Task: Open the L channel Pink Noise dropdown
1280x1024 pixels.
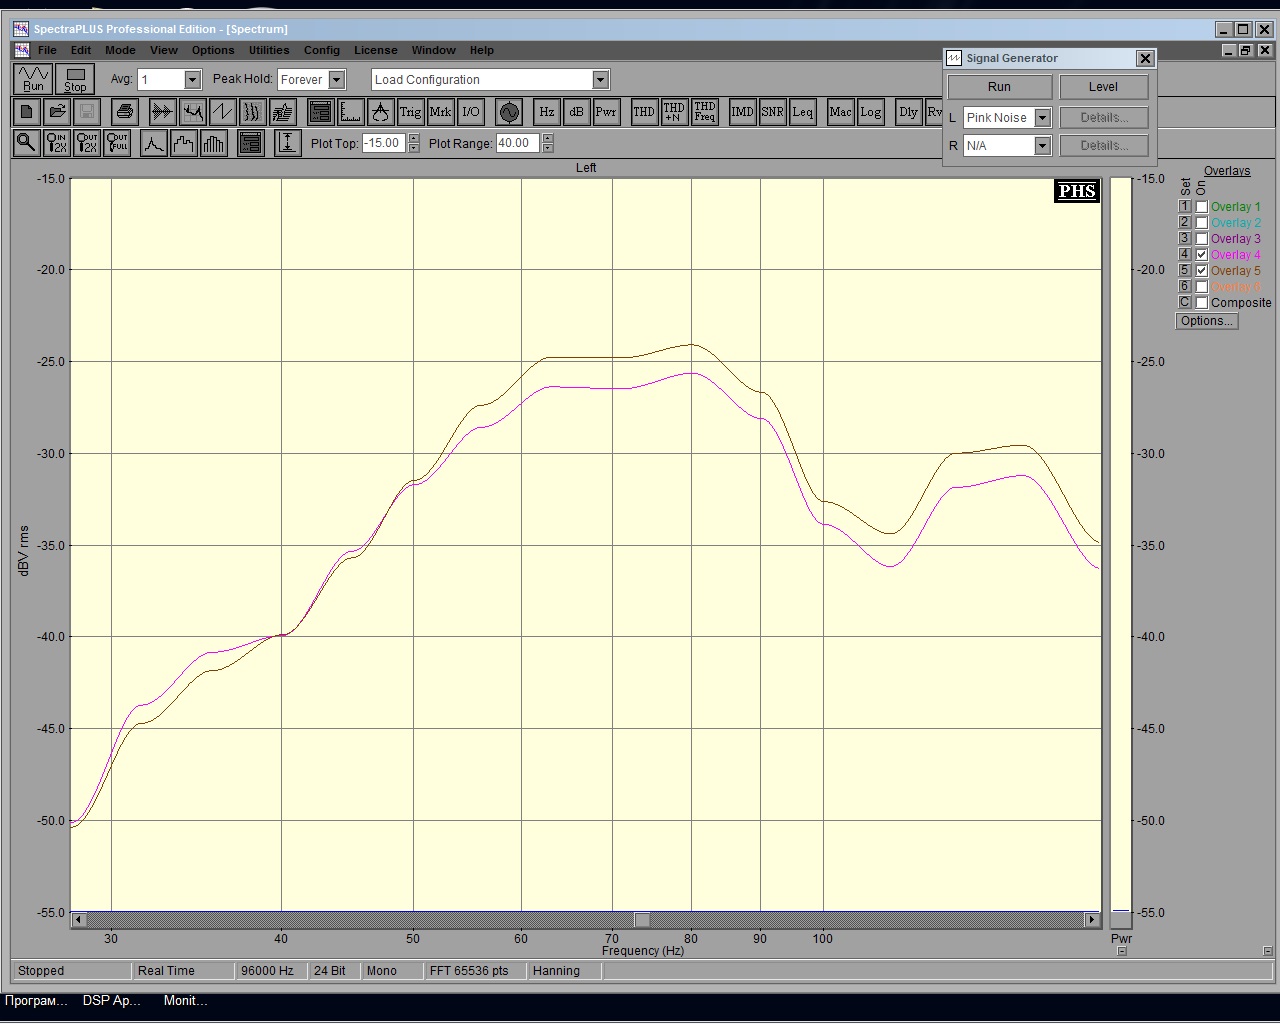Action: (x=1042, y=118)
